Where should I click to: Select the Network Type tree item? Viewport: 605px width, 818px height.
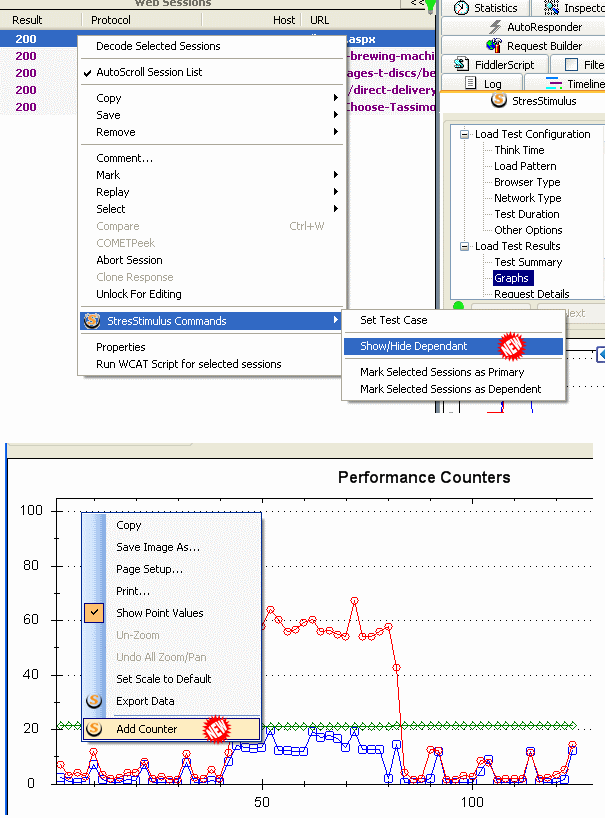(x=528, y=198)
